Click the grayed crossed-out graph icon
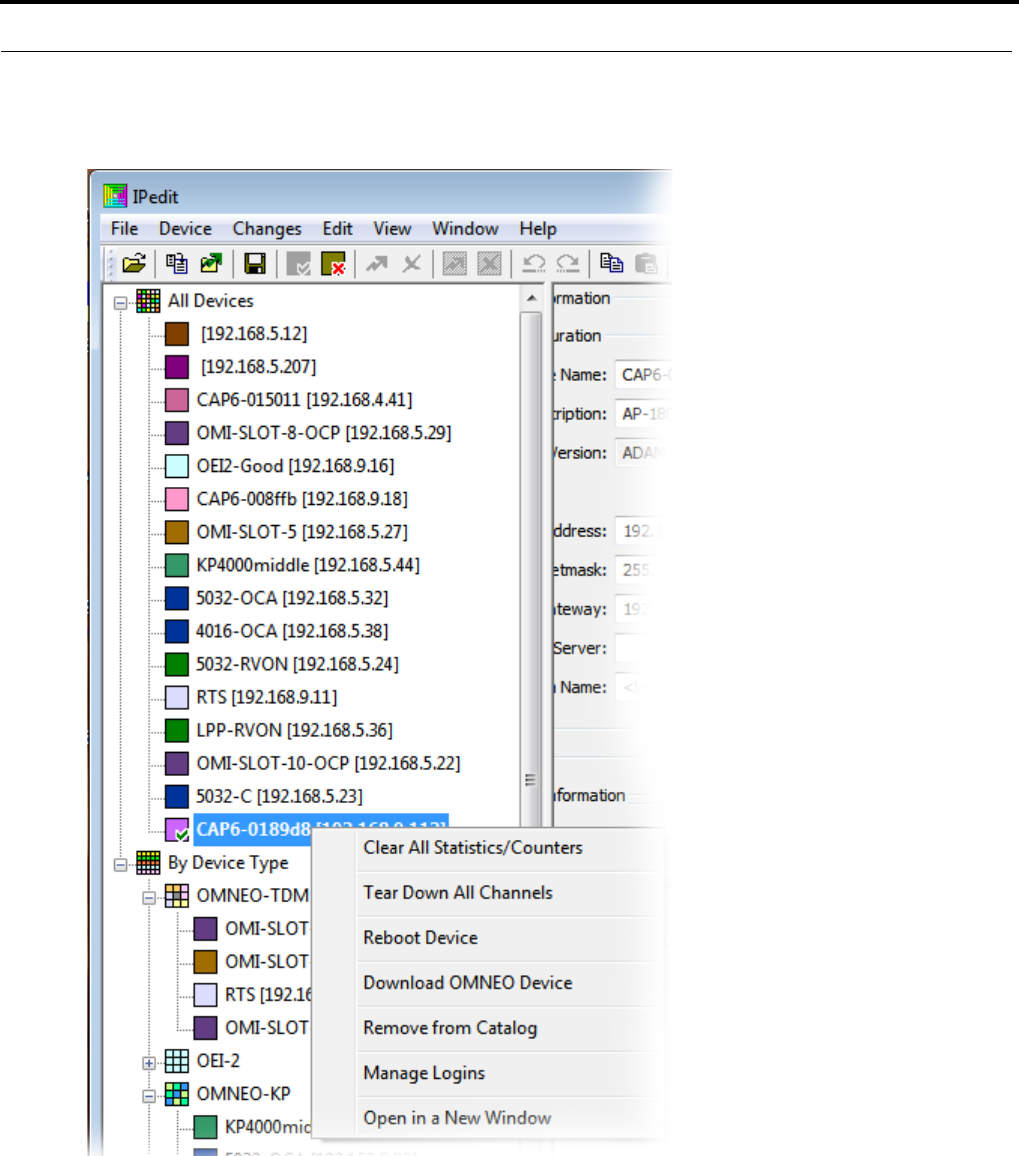Image resolution: width=1019 pixels, height=1156 pixels. pyautogui.click(x=490, y=263)
